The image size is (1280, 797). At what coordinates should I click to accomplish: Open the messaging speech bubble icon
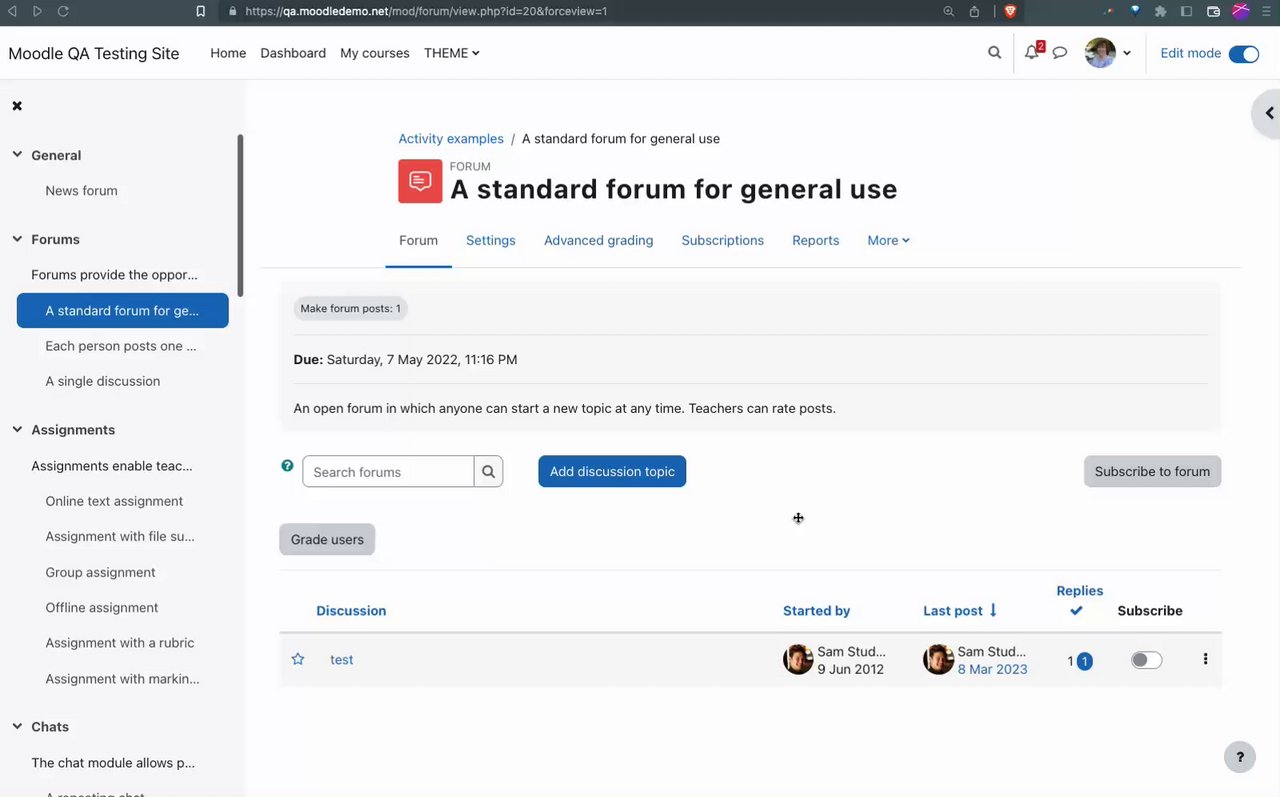[x=1060, y=53]
